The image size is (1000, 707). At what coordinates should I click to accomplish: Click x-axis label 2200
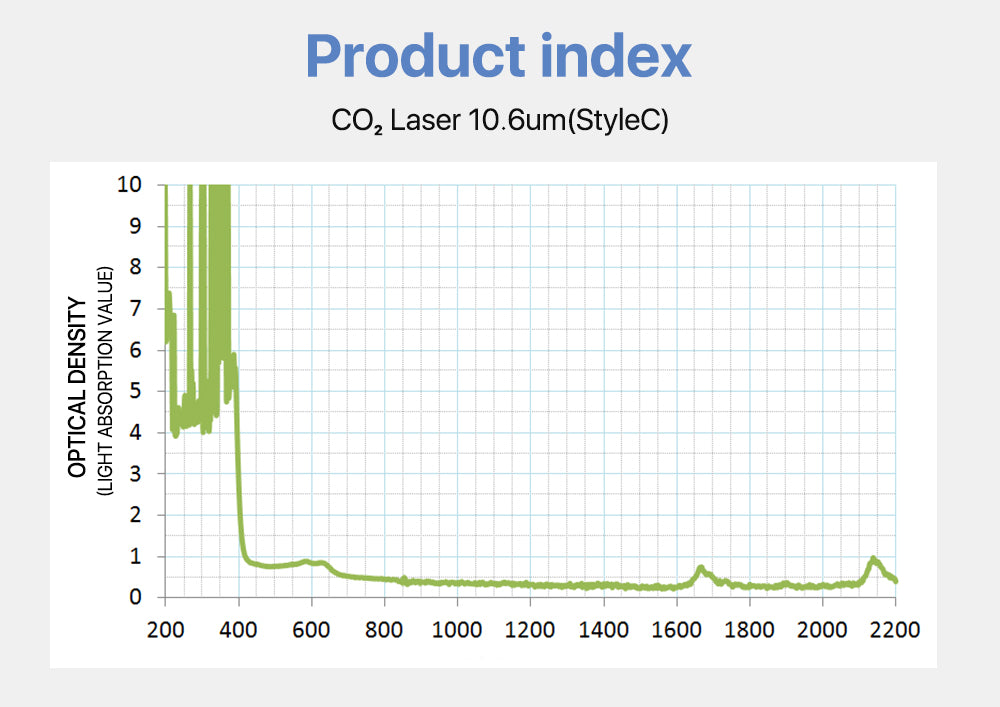tap(895, 630)
